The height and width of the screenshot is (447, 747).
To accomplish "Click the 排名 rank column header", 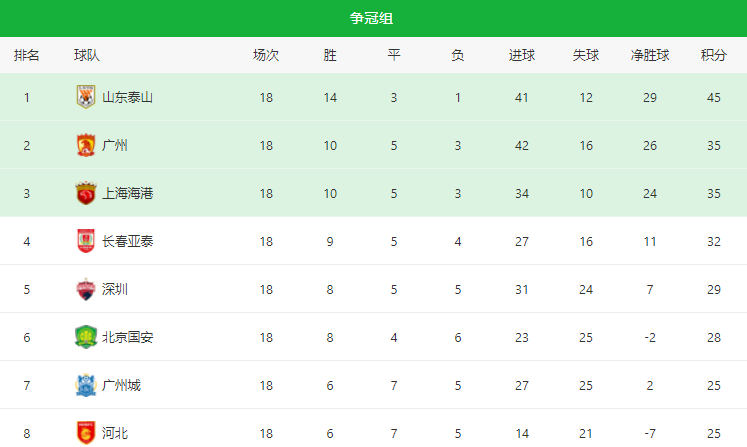I will (27, 56).
